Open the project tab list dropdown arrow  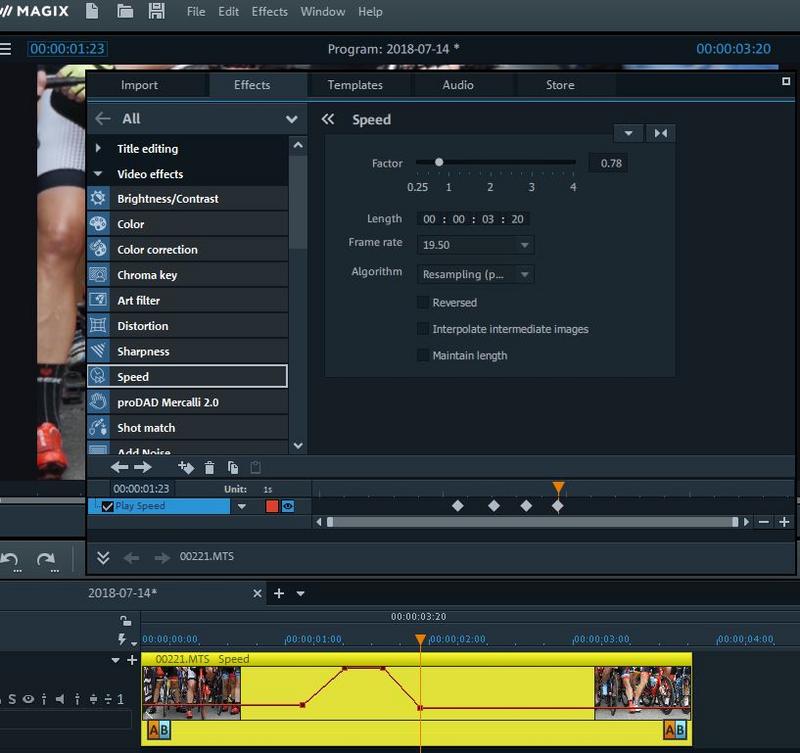301,594
